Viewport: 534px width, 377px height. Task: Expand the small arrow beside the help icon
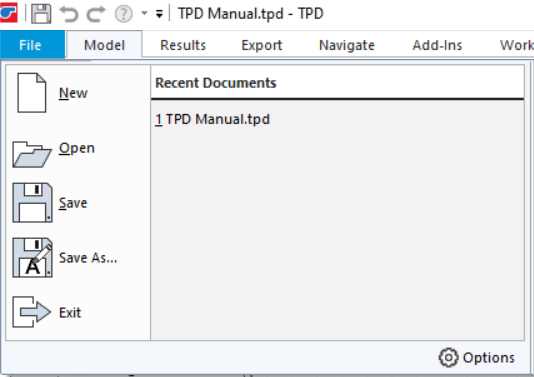(144, 14)
